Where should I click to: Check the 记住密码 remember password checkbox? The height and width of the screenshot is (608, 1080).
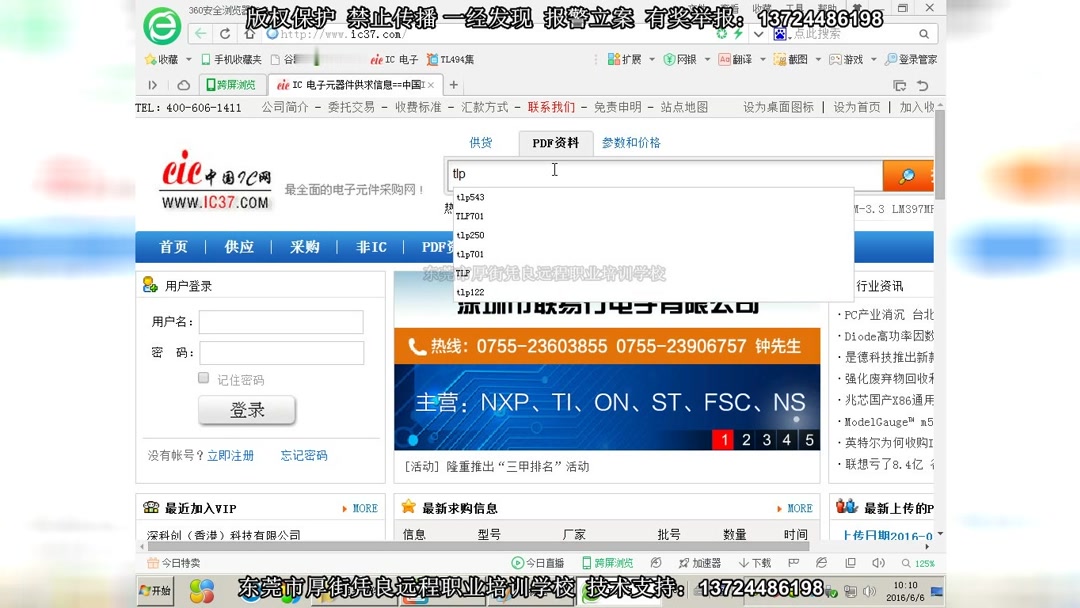pos(203,378)
